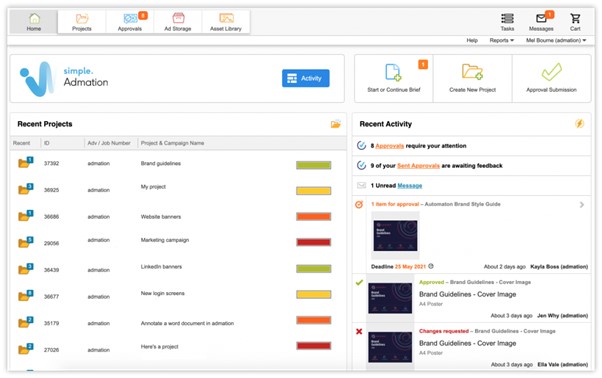This screenshot has width=602, height=378.
Task: Click the open folder icon in Recent Projects header
Action: click(336, 124)
